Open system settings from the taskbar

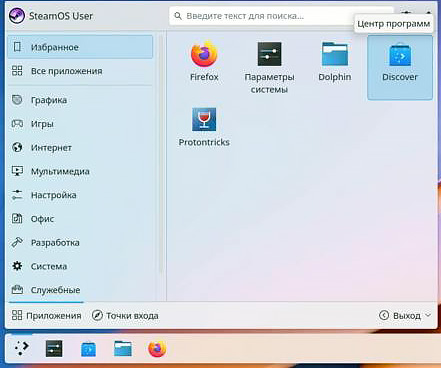pyautogui.click(x=54, y=349)
